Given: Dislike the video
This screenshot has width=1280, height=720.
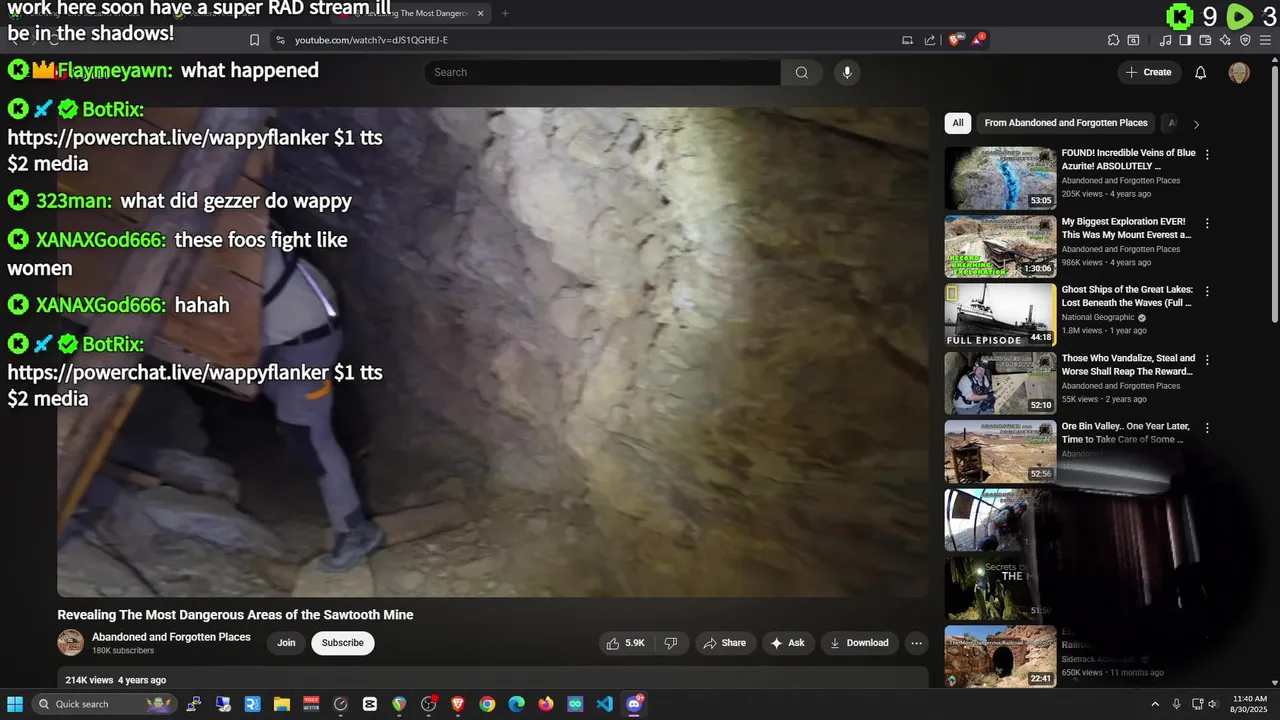Looking at the screenshot, I should pyautogui.click(x=671, y=643).
